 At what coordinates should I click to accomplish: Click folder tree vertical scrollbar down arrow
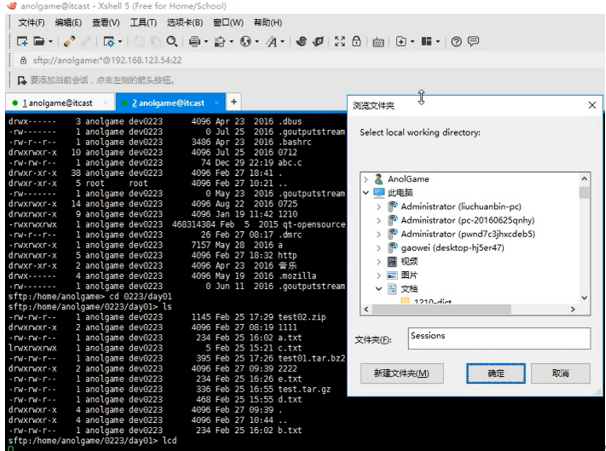[x=584, y=298]
